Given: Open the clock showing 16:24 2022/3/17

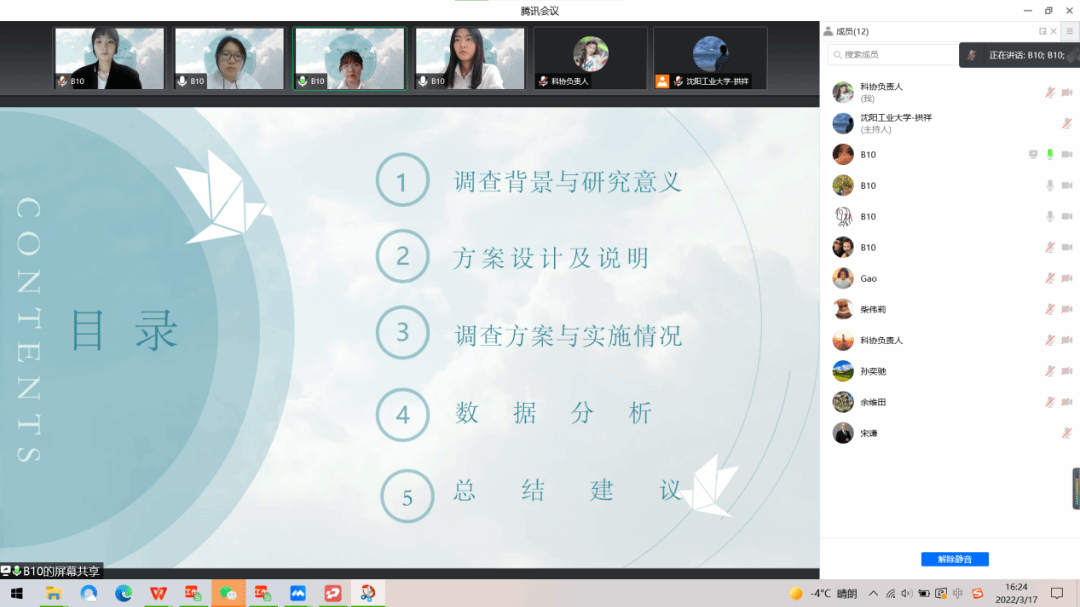Looking at the screenshot, I should coord(1017,593).
